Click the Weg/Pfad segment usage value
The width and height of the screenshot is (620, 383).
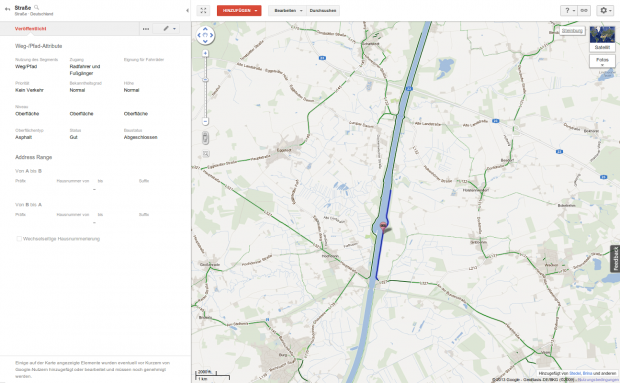[26, 66]
